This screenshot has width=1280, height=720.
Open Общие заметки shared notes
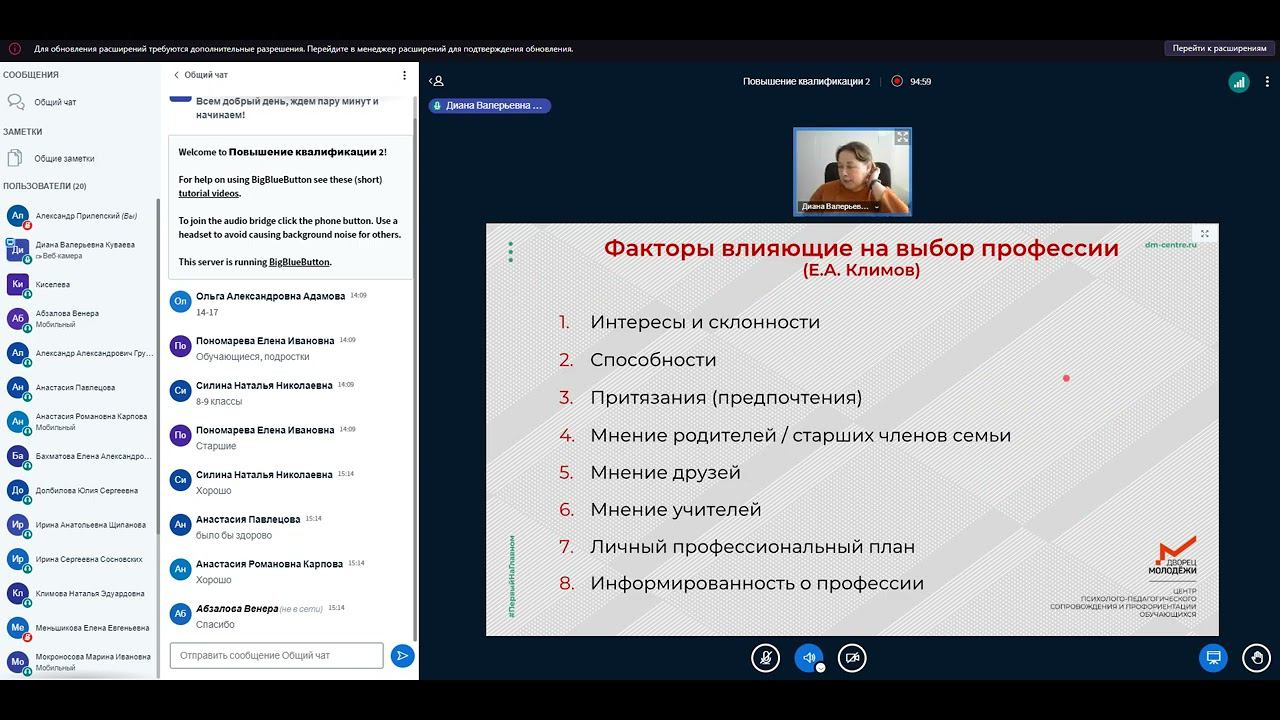pos(64,158)
